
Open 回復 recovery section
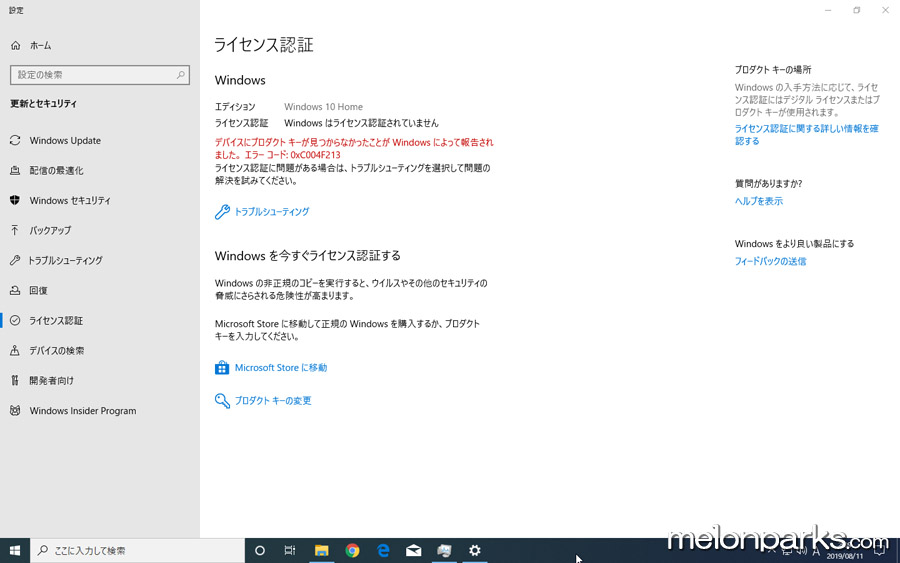click(38, 290)
